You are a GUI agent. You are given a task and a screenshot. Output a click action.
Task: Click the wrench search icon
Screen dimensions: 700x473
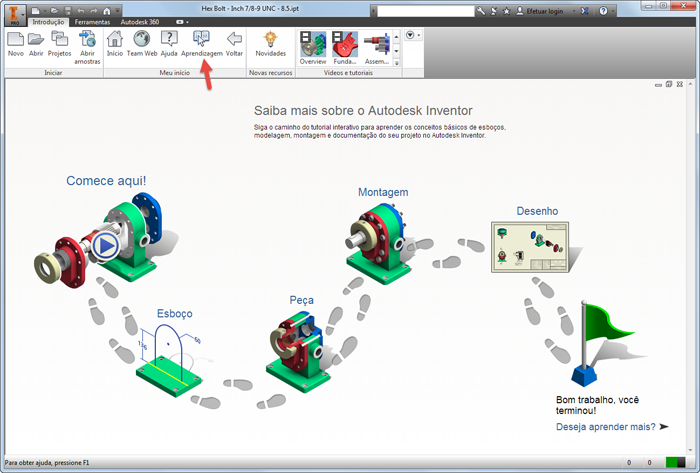coord(481,11)
